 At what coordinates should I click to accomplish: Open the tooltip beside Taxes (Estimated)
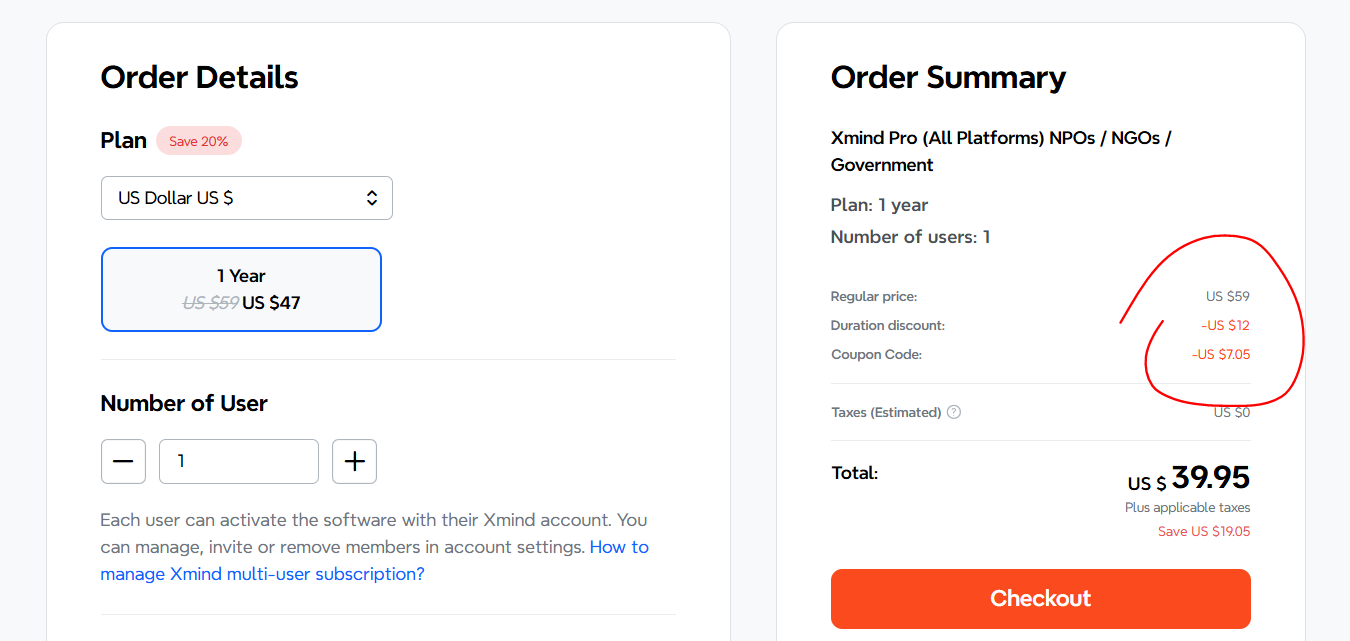953,411
